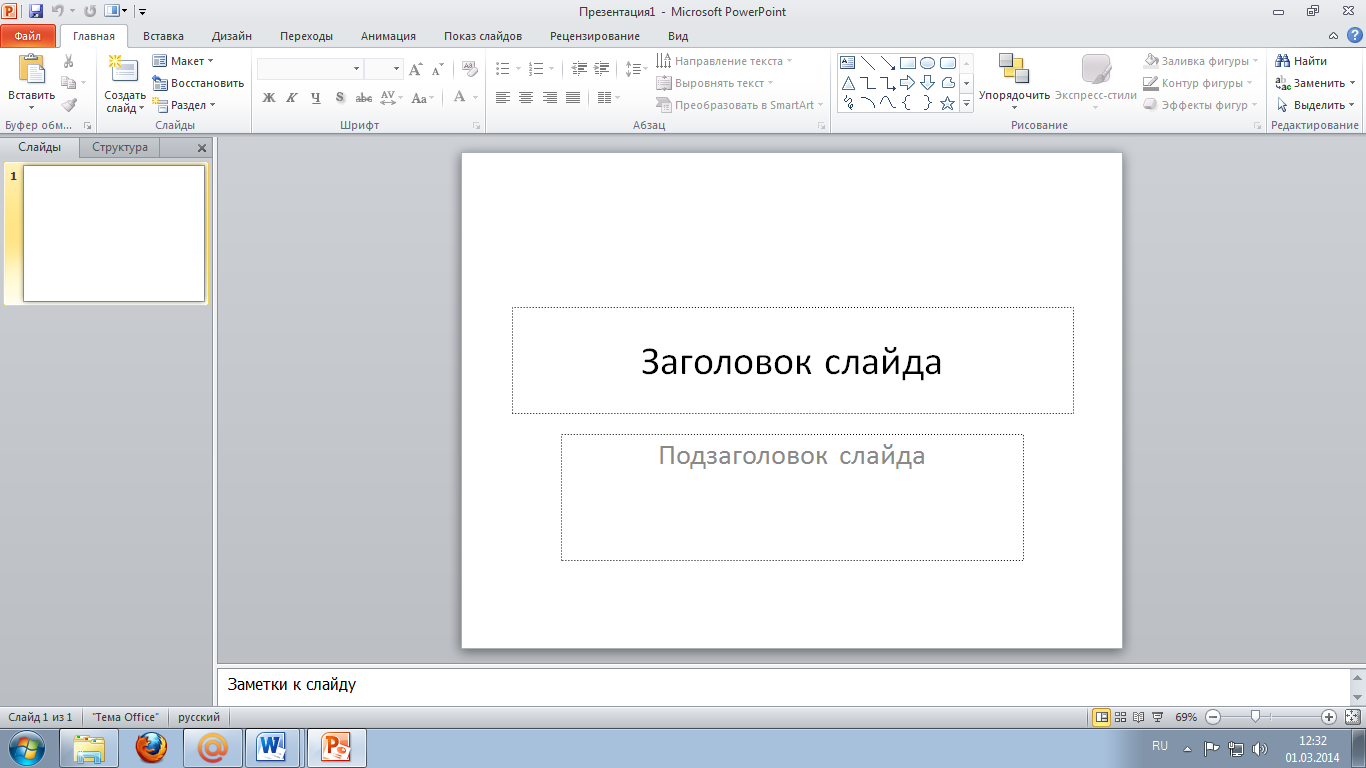Open the Layout (Макет) dropdown

tap(184, 61)
